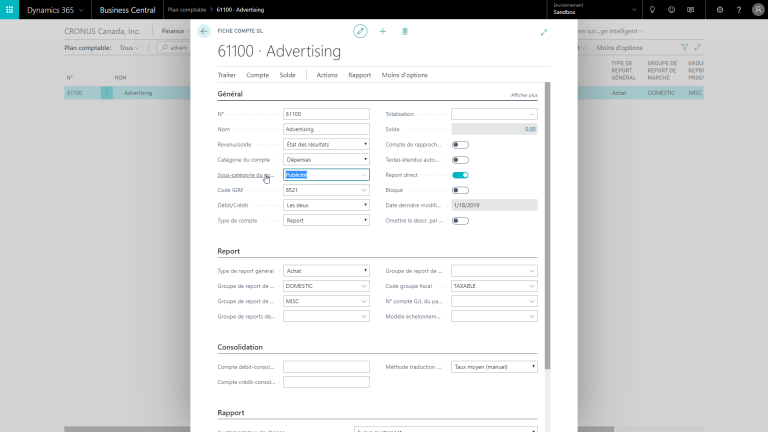Go back using the arrow on the card
Image resolution: width=768 pixels, height=432 pixels.
(204, 31)
